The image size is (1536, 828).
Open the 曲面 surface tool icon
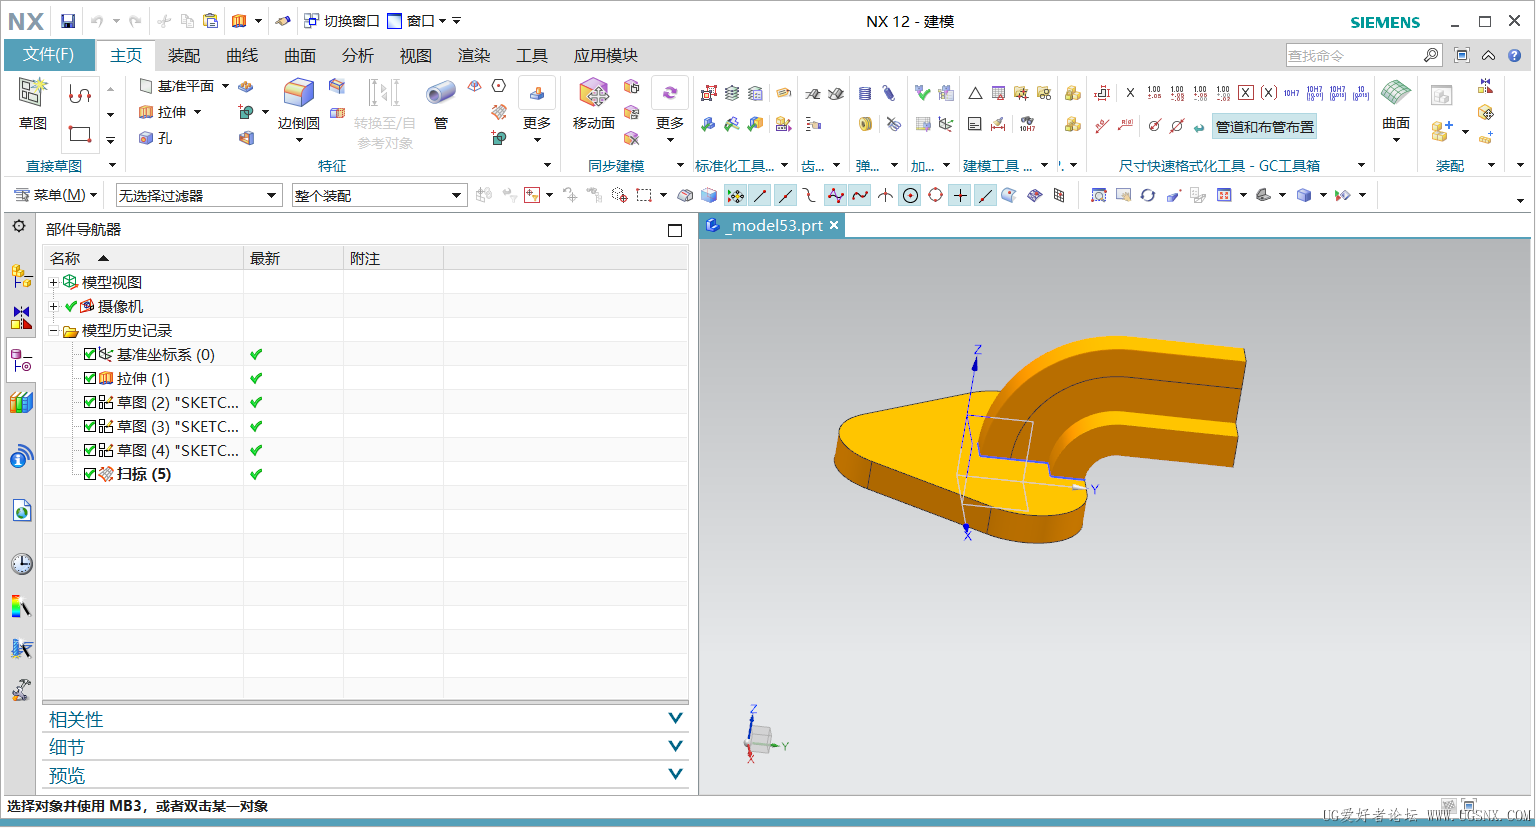tap(1395, 94)
